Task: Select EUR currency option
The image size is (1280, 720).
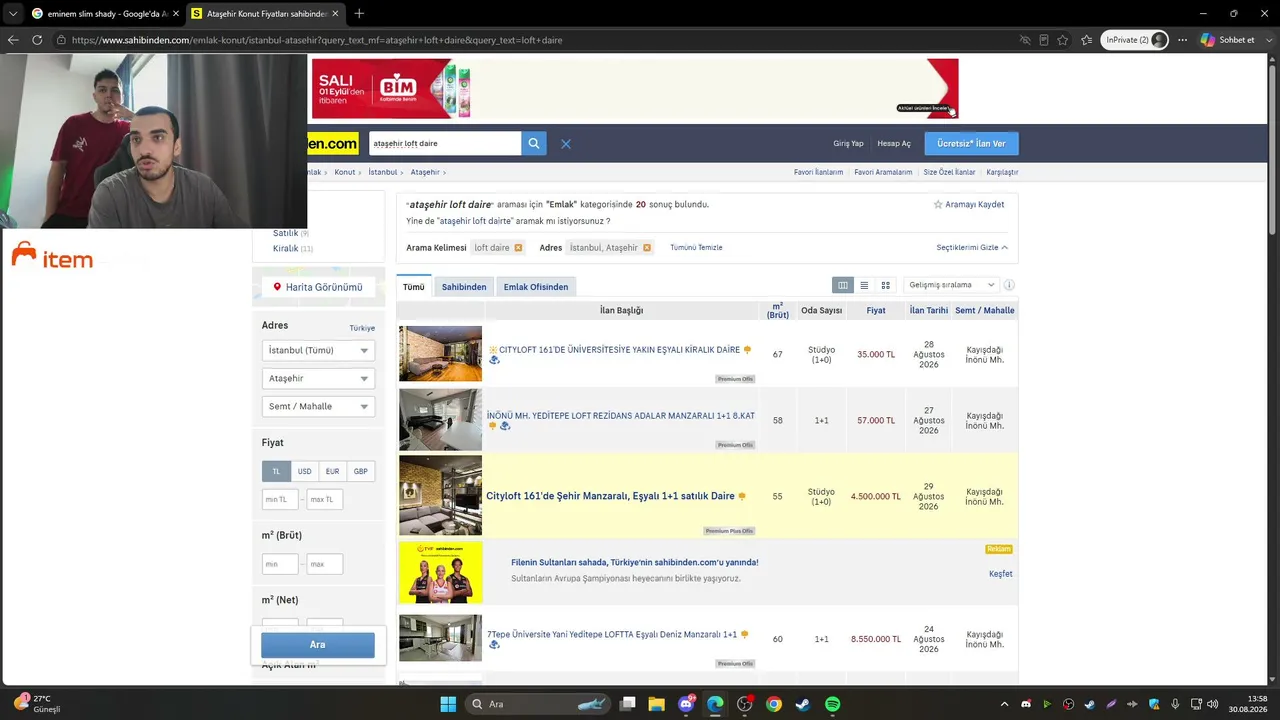Action: point(332,471)
